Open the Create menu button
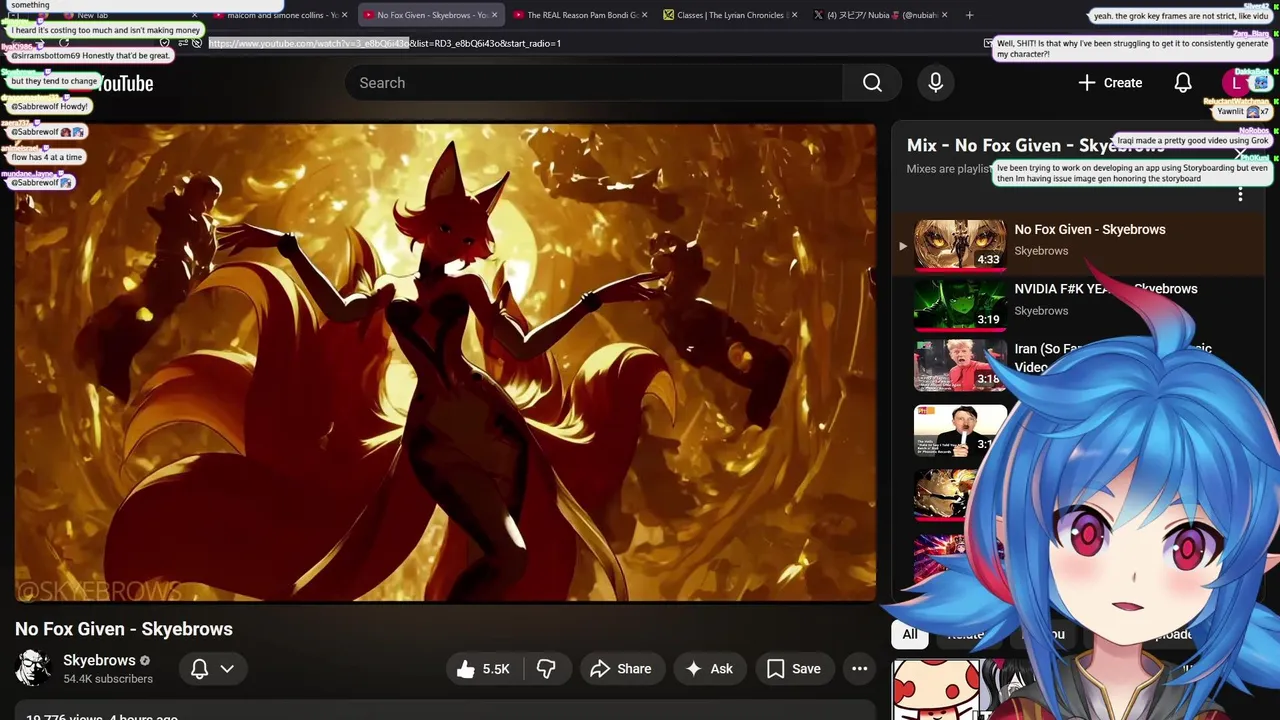Screen dimensions: 1280x720 [x=1110, y=83]
